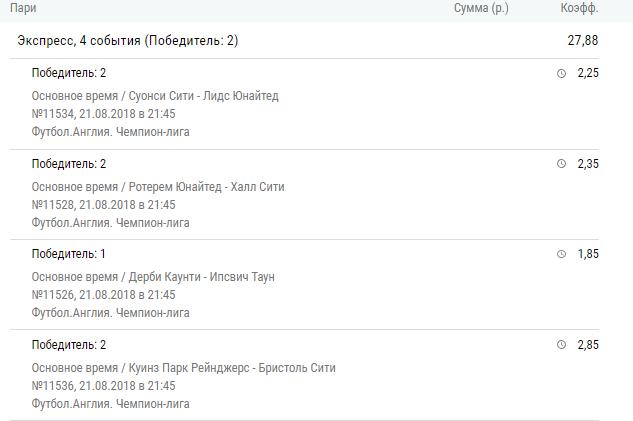Click event number №11528 line
The width and height of the screenshot is (633, 421).
click(103, 205)
